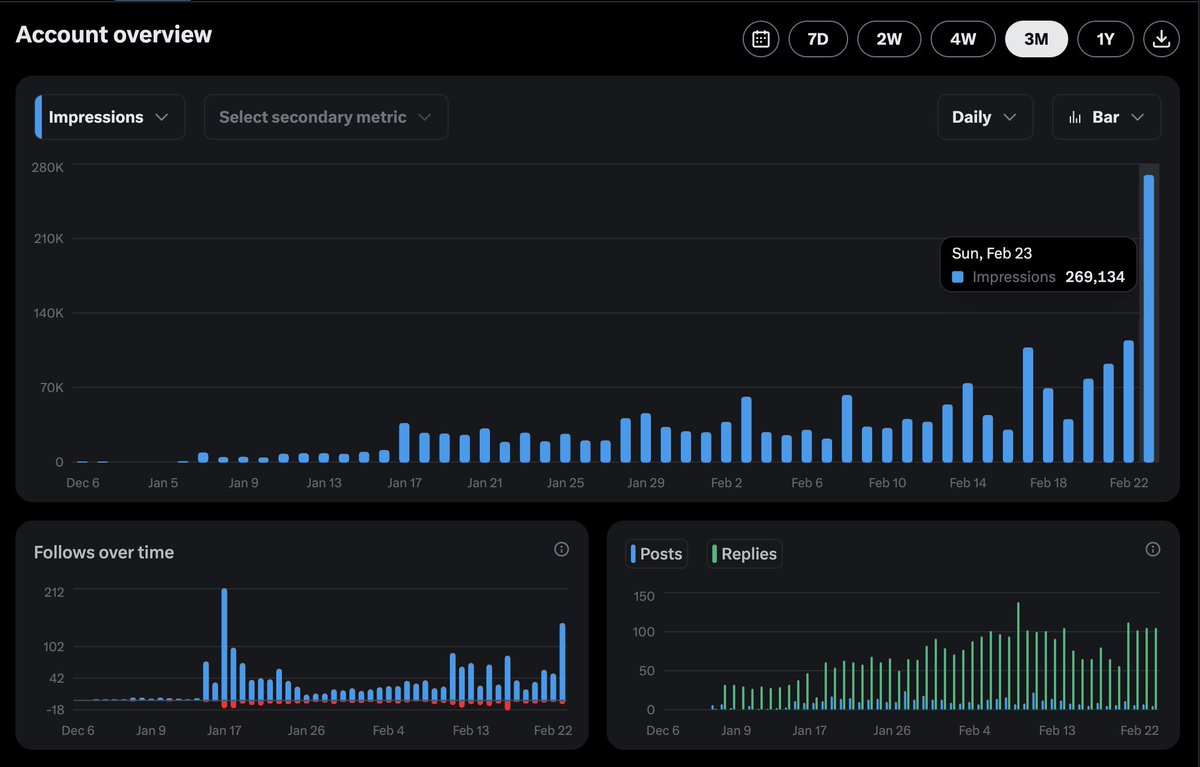Toggle the Posts legend filter
This screenshot has height=767, width=1200.
point(656,553)
